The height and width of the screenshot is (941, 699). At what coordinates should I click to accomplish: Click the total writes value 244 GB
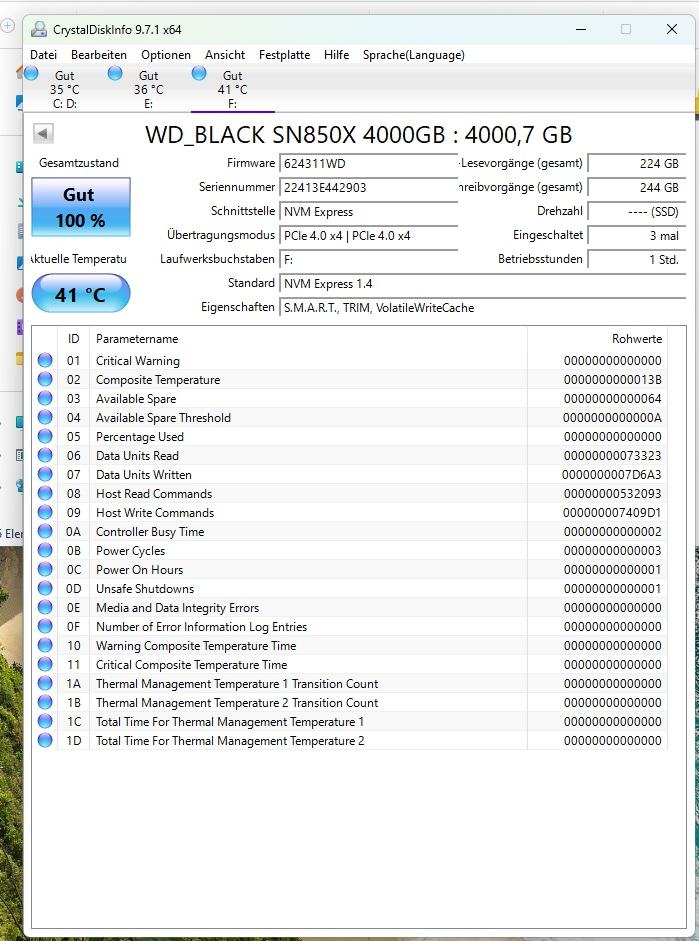(637, 187)
